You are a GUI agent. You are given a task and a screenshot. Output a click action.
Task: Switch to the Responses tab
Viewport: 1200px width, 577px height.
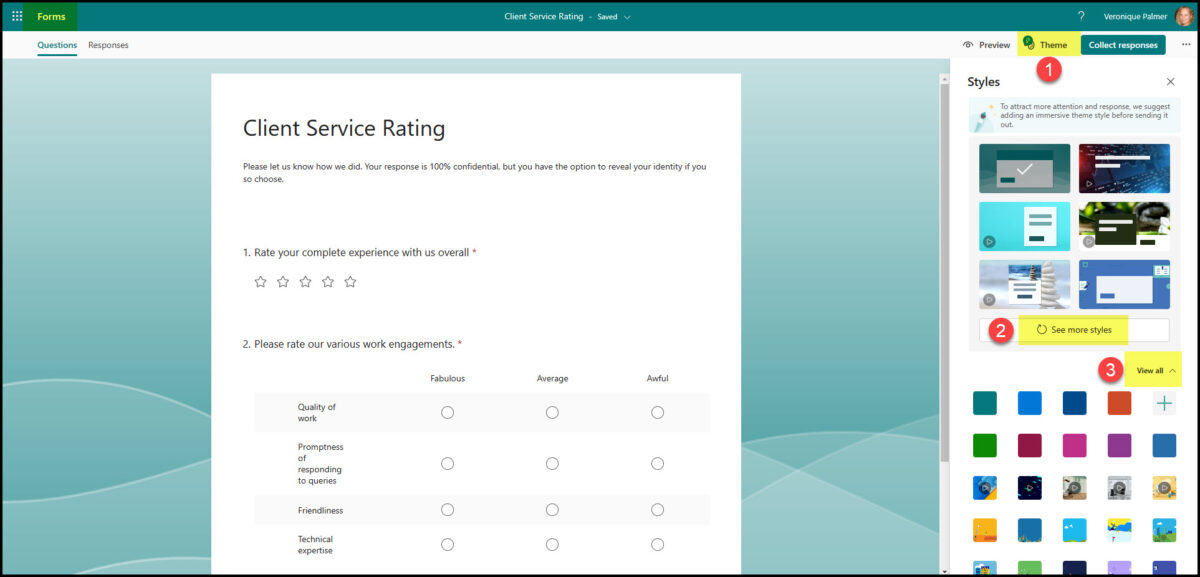110,45
